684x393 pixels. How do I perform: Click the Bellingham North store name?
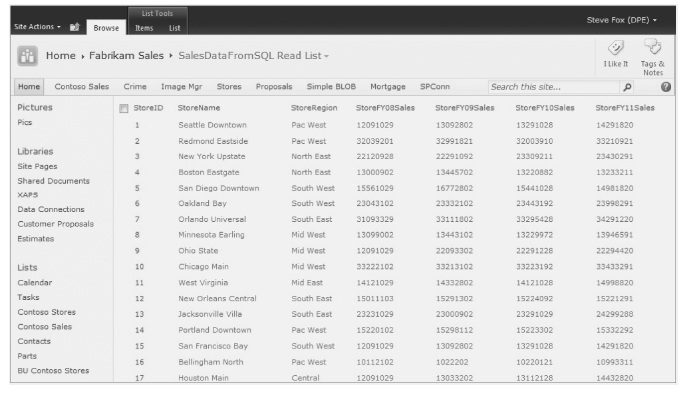coord(211,362)
